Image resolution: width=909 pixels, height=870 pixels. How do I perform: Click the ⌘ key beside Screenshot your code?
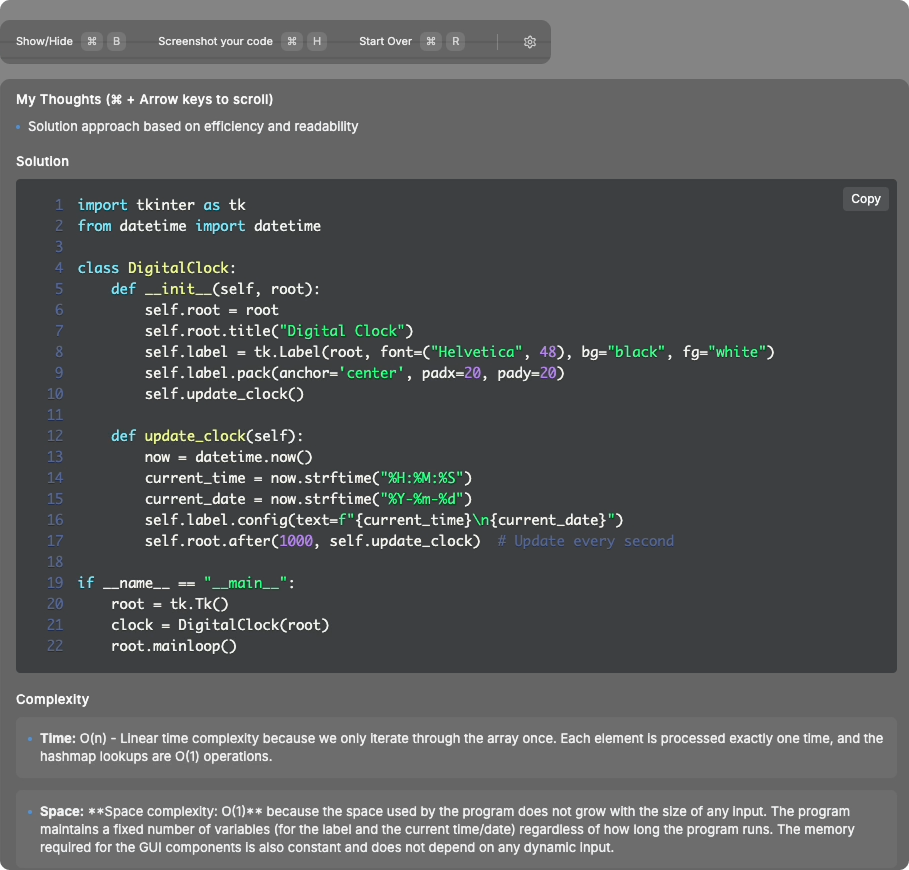[x=292, y=42]
